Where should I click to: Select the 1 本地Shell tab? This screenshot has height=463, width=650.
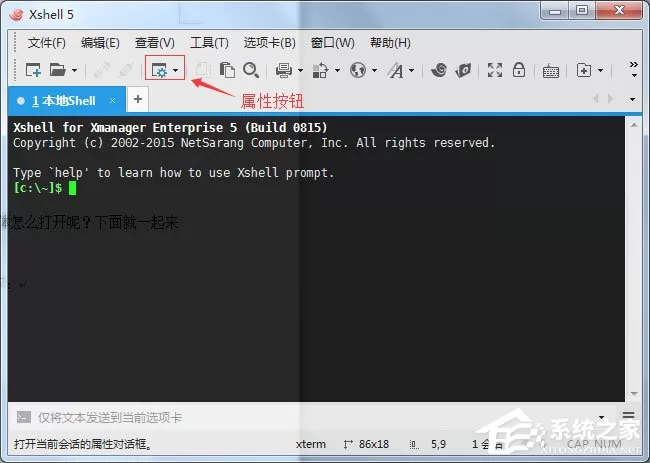coord(66,100)
